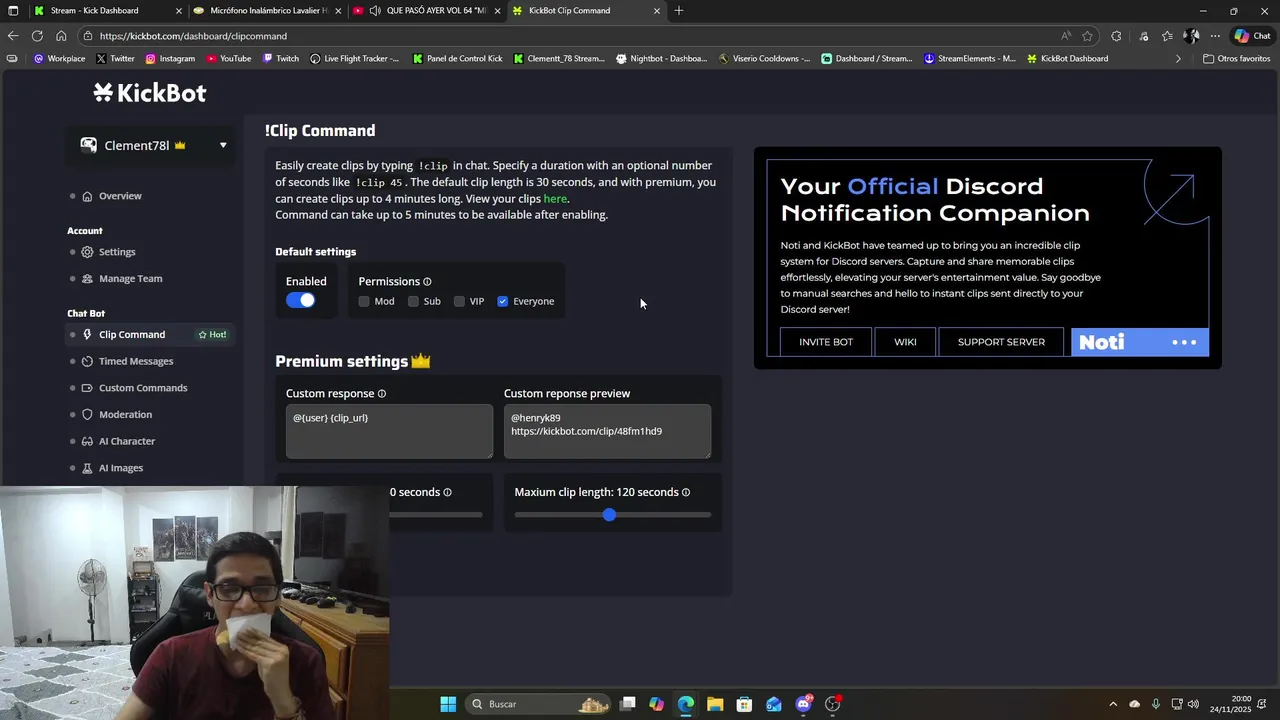The image size is (1280, 720).
Task: Check the Sub permission box
Action: click(413, 301)
